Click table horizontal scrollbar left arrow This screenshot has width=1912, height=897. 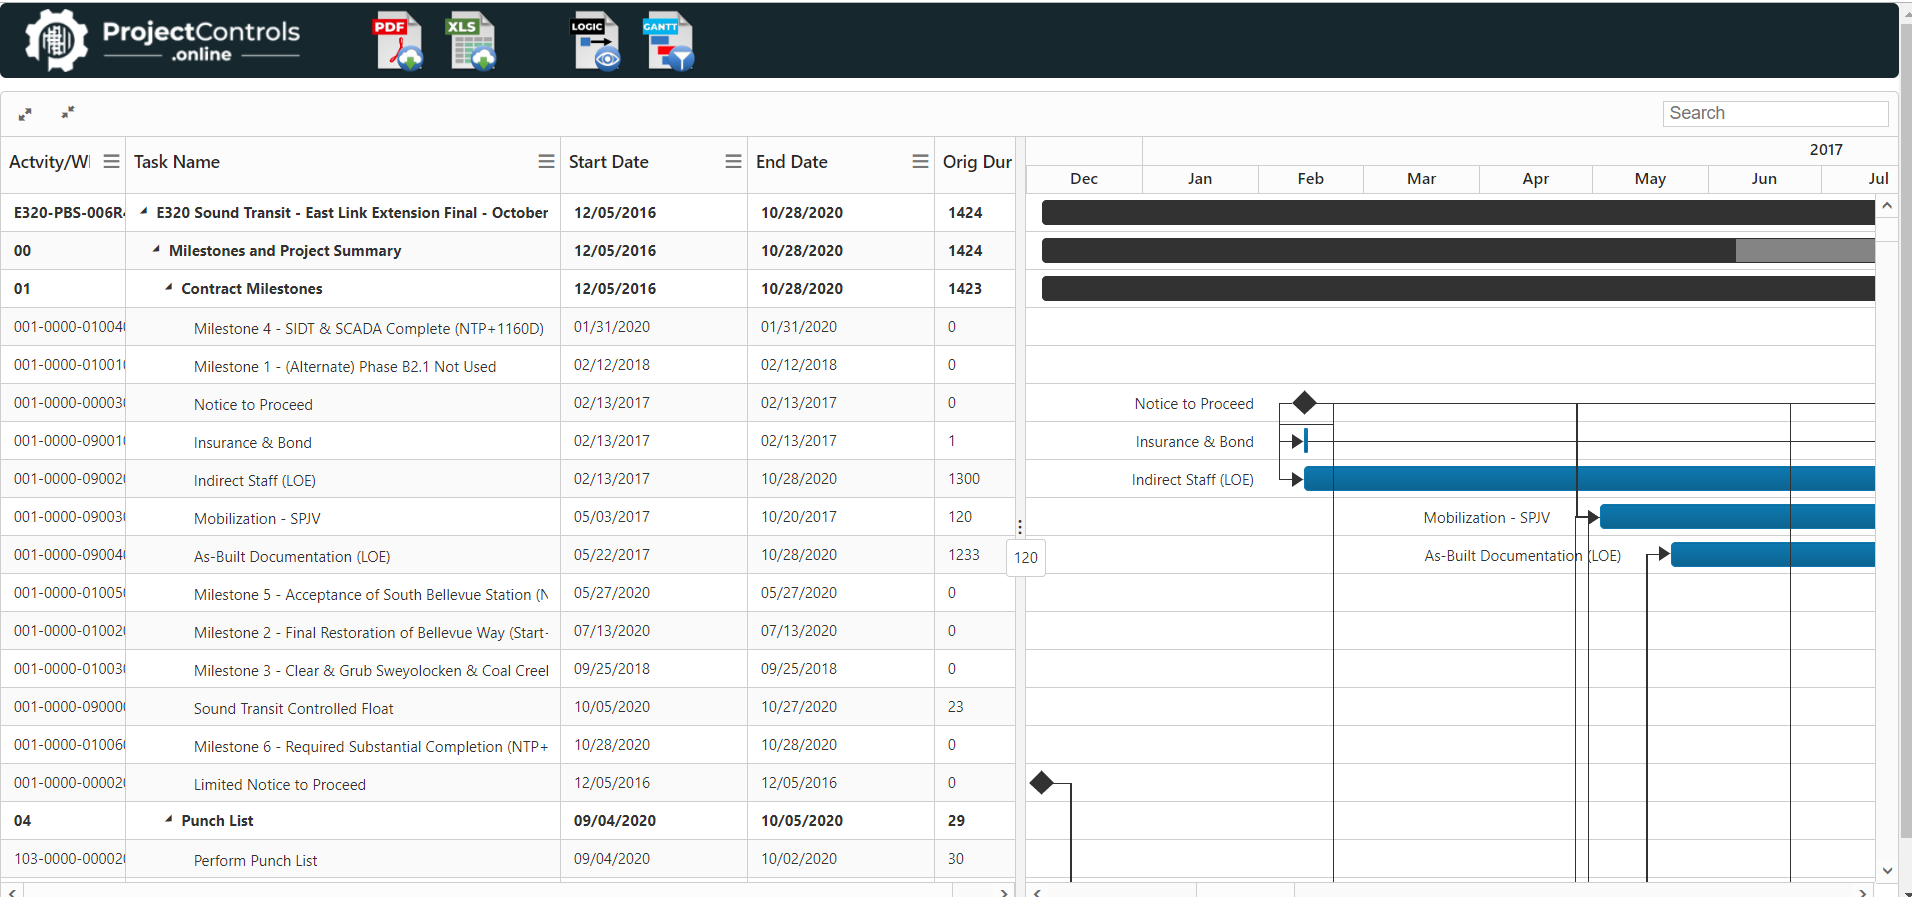pyautogui.click(x=12, y=891)
